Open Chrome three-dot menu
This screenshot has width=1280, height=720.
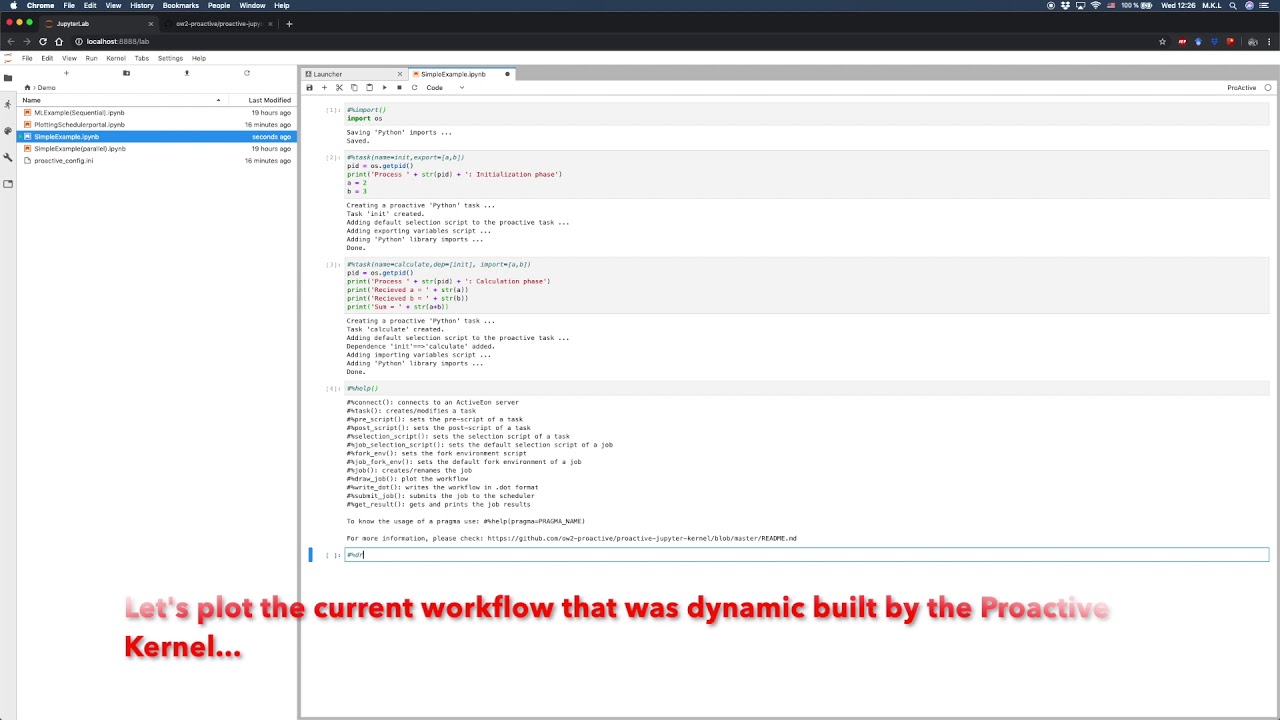point(1270,41)
